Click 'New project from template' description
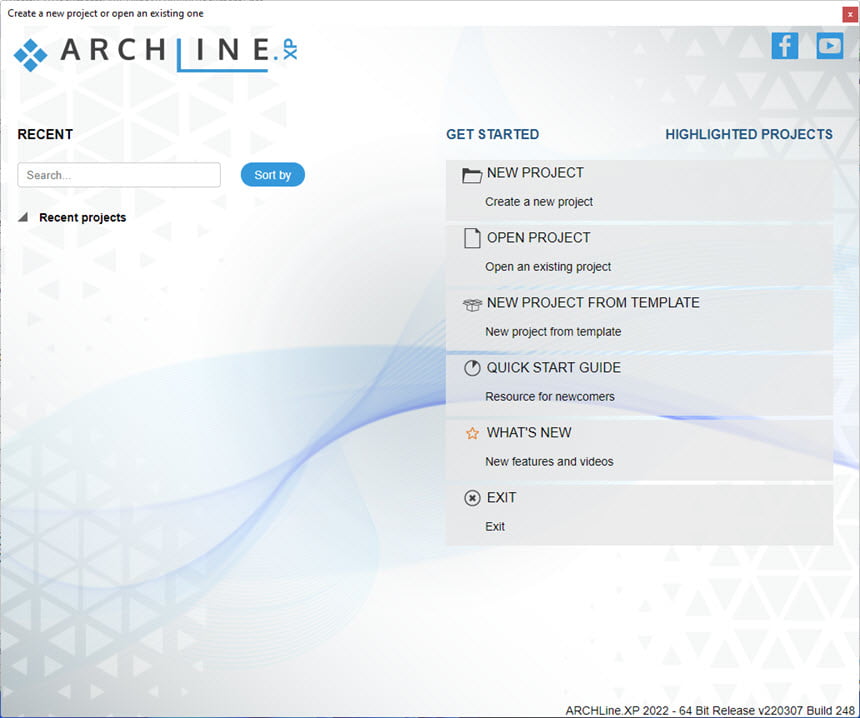860x718 pixels. coord(553,332)
